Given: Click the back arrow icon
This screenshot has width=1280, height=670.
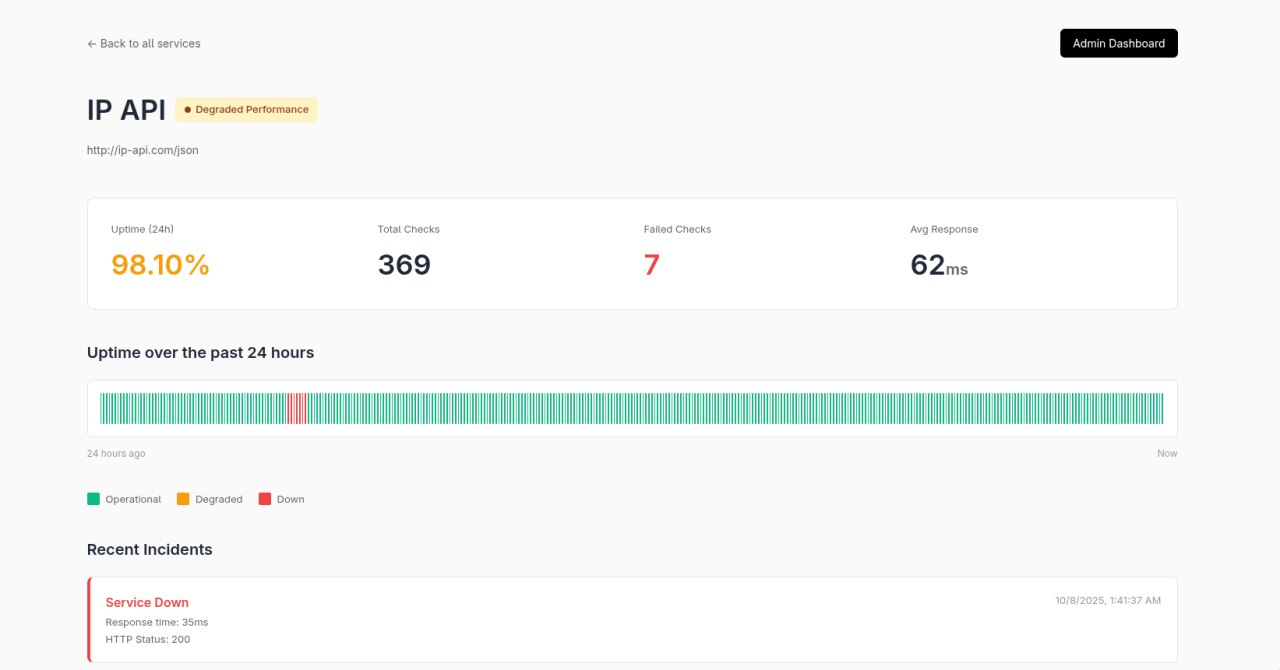Looking at the screenshot, I should 90,43.
